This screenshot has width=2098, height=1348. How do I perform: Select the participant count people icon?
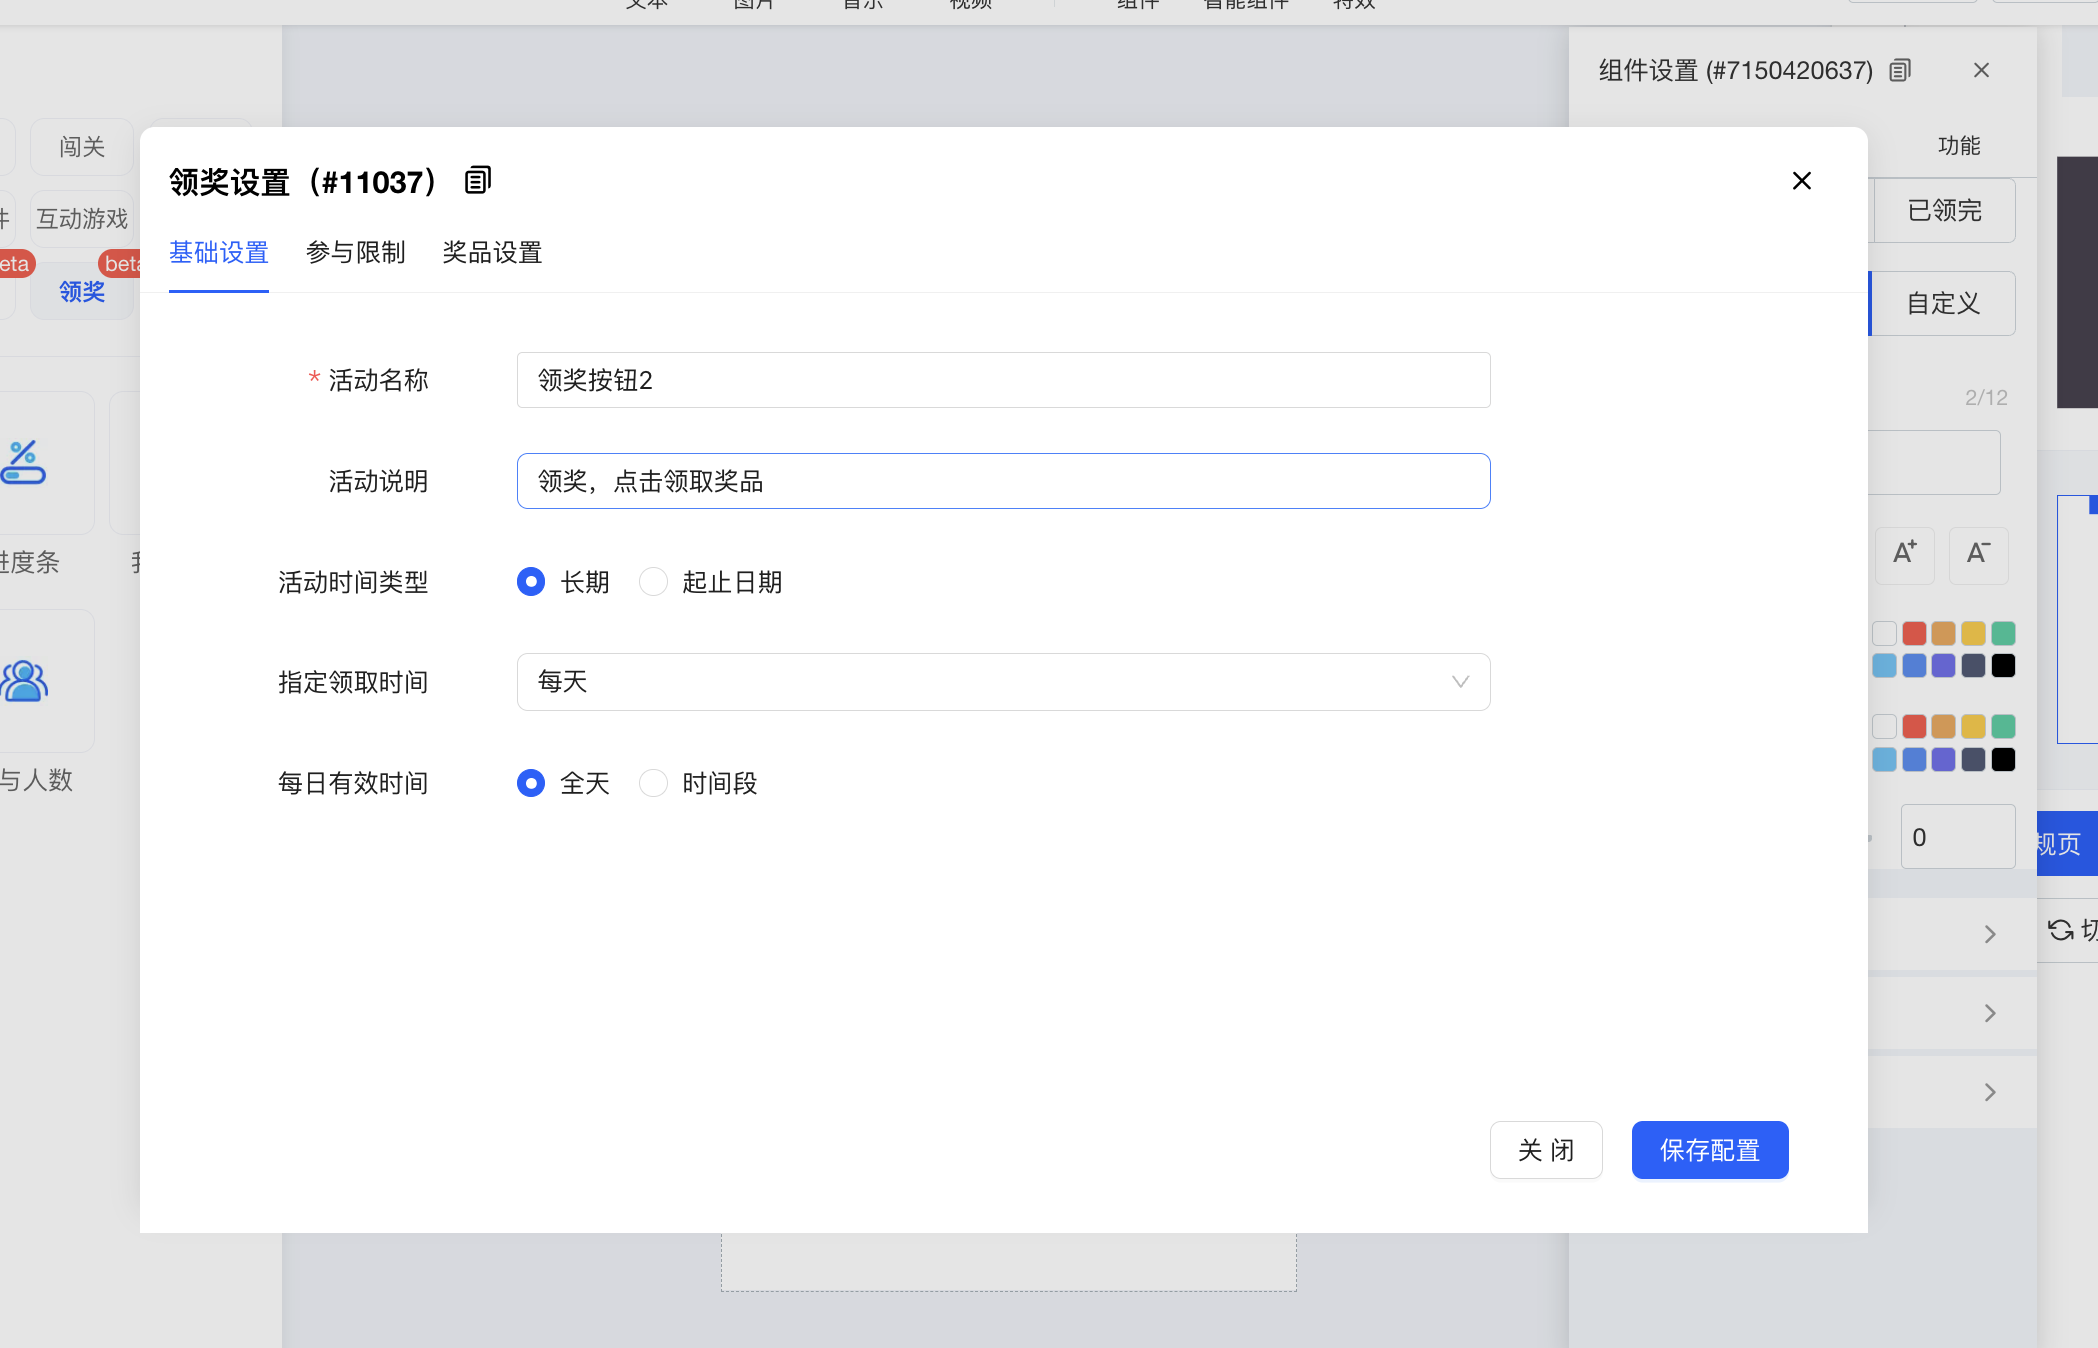click(x=25, y=682)
